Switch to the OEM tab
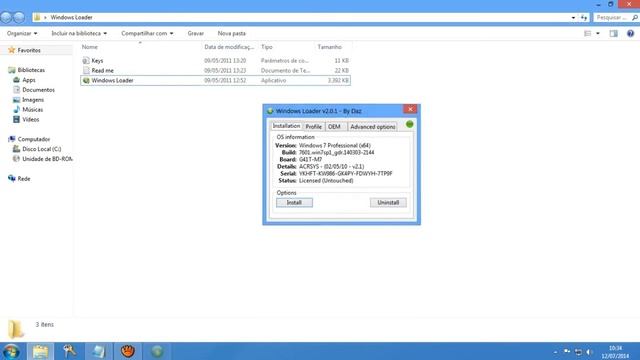The width and height of the screenshot is (640, 360). [x=334, y=127]
